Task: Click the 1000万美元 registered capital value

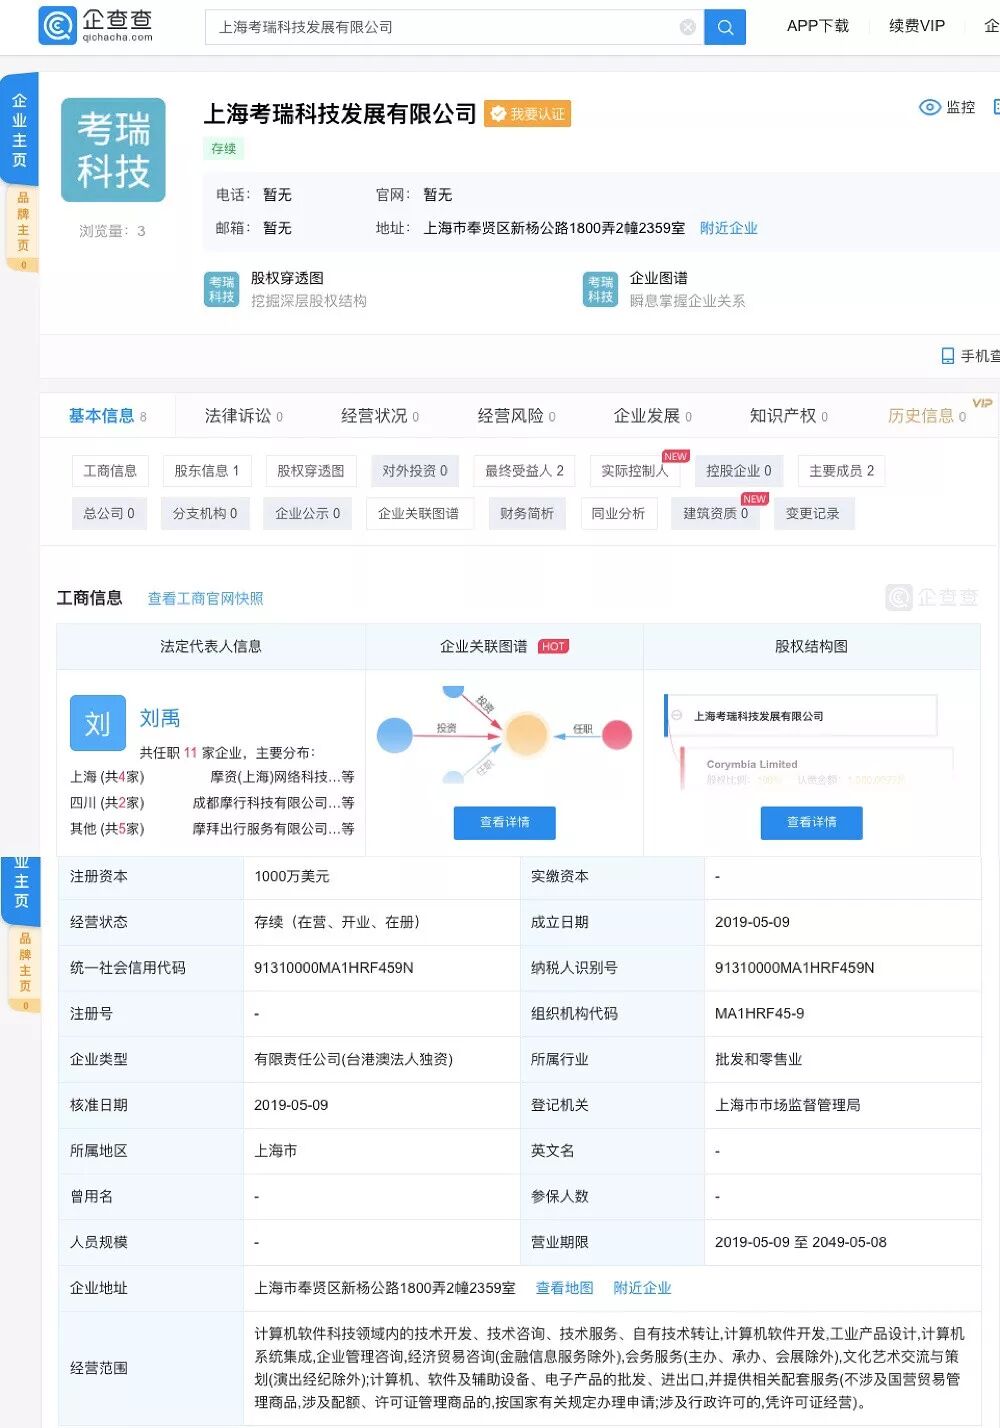Action: click(291, 877)
